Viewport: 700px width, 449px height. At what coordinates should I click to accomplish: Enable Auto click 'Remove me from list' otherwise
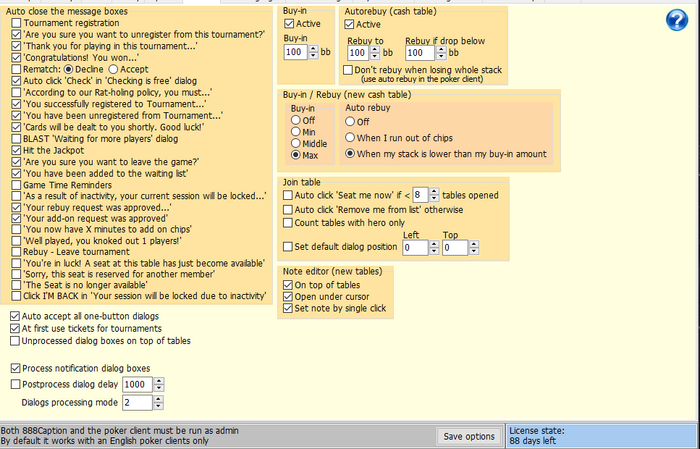(x=288, y=209)
